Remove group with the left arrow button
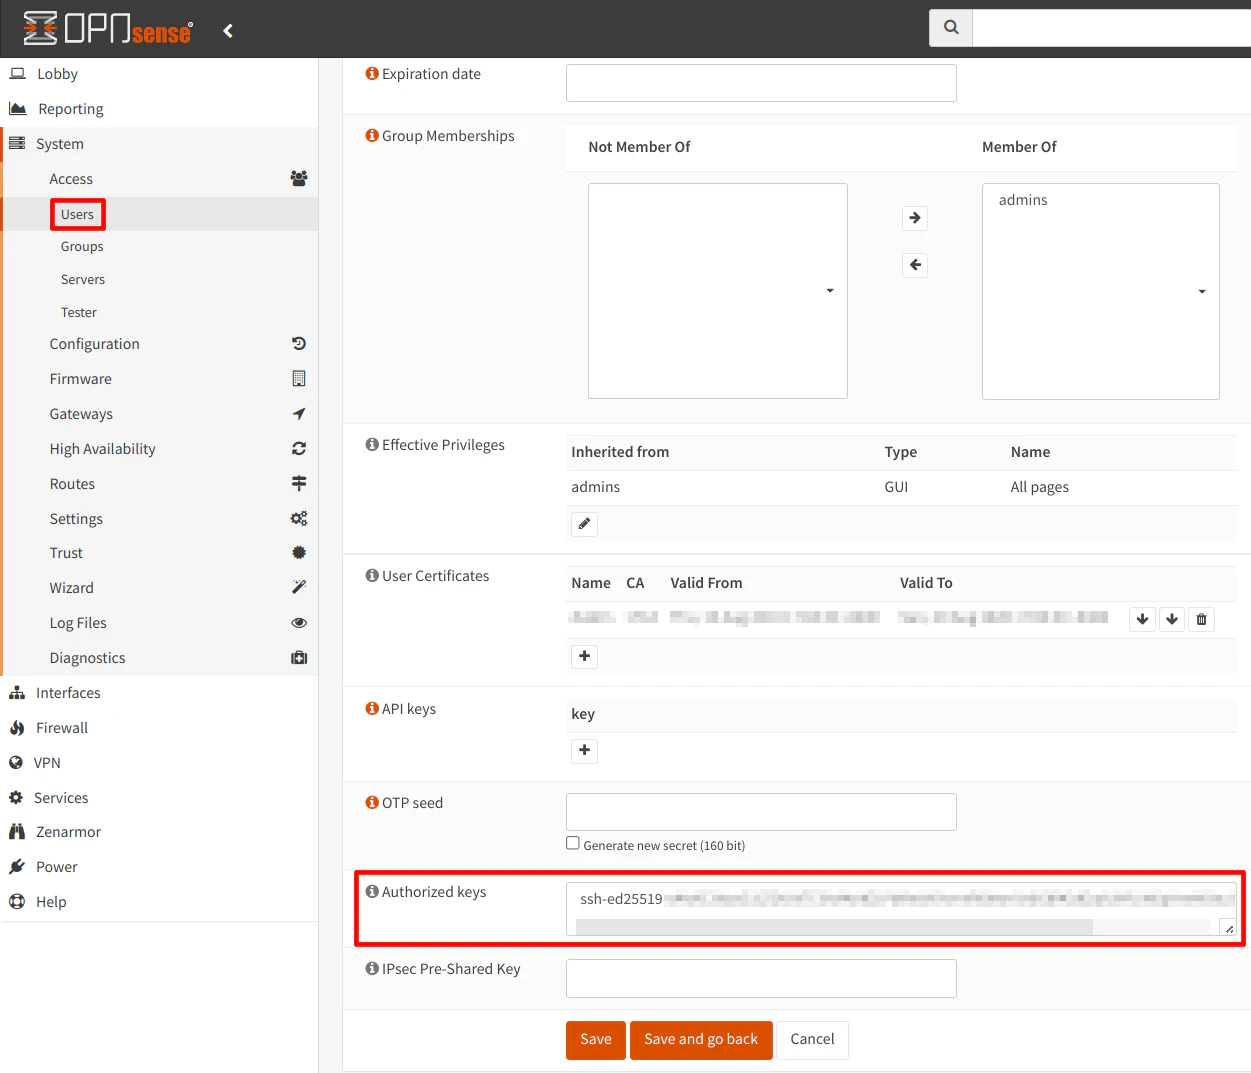Image resolution: width=1251 pixels, height=1073 pixels. (x=915, y=265)
